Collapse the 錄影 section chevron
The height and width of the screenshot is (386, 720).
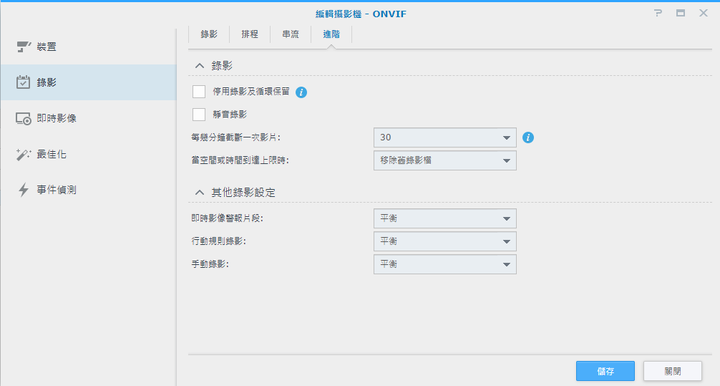(199, 66)
